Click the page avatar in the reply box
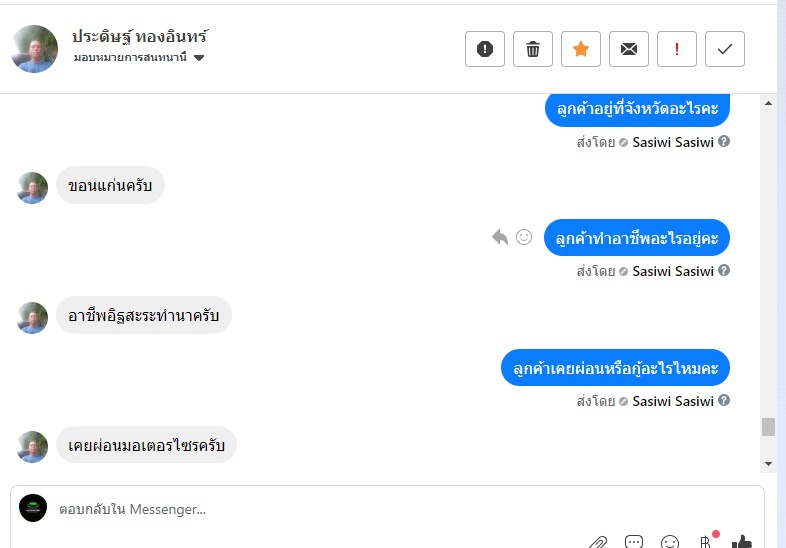The width and height of the screenshot is (786, 548). (33, 508)
